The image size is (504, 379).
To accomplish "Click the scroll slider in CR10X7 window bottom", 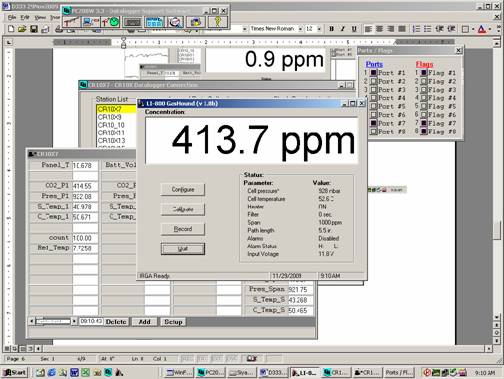I will click(40, 321).
